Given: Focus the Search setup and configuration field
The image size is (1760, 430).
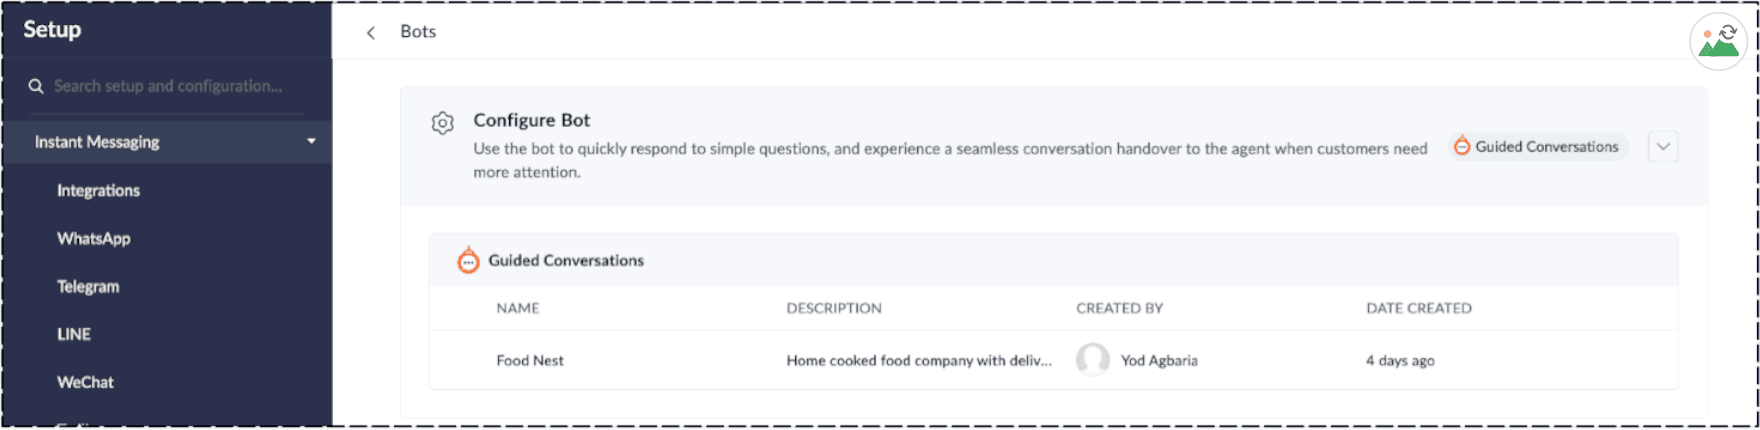Looking at the screenshot, I should 168,87.
